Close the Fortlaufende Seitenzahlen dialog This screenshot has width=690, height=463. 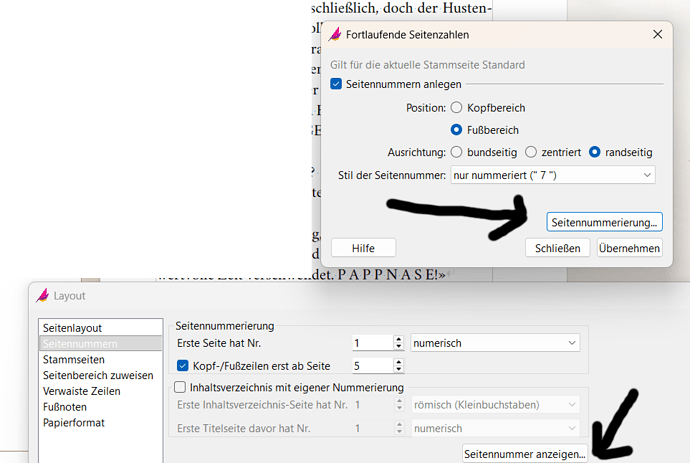point(657,34)
